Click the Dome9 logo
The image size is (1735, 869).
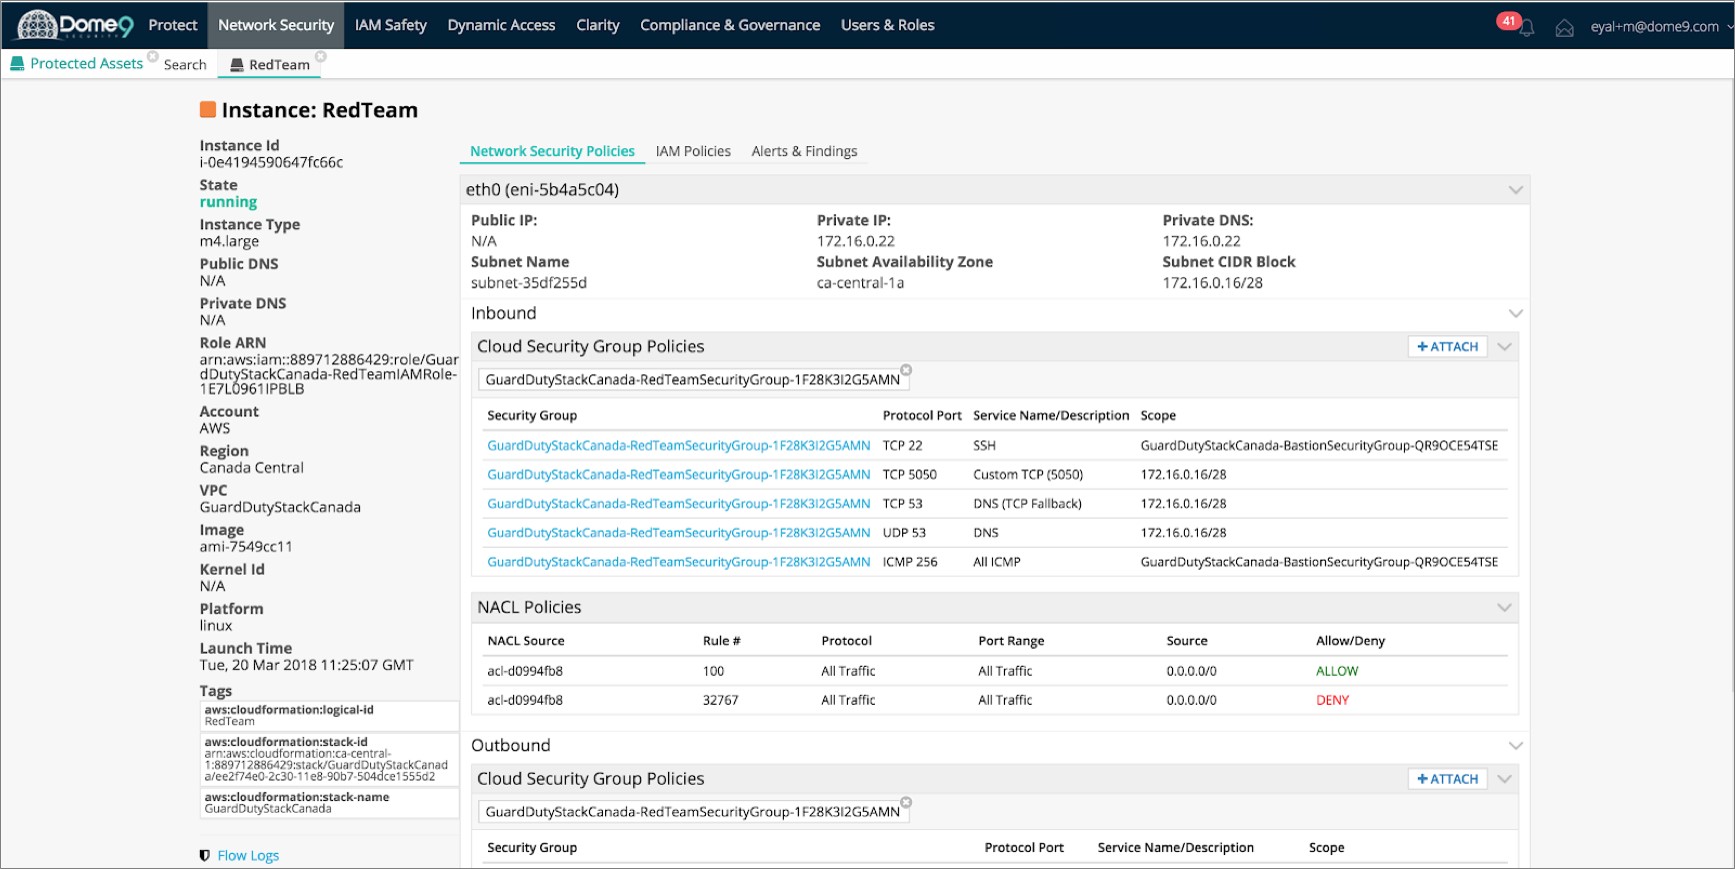pyautogui.click(x=76, y=25)
